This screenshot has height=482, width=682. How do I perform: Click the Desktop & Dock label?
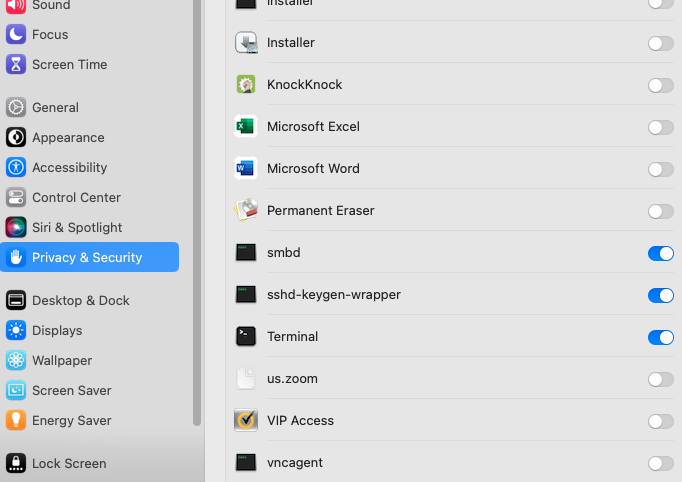80,301
